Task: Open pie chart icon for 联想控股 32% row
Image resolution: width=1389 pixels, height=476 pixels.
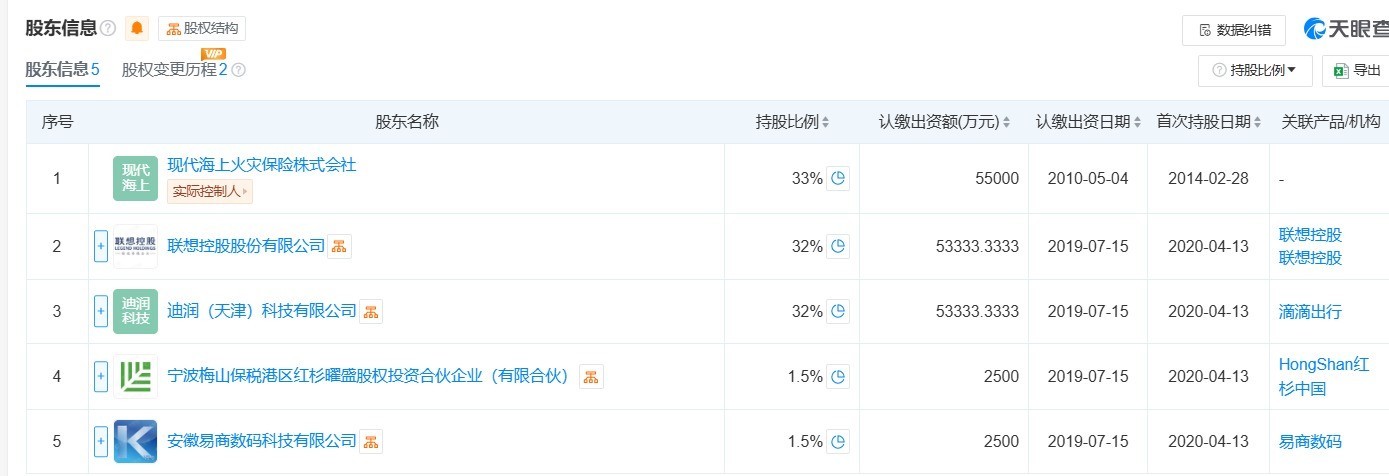Action: [838, 246]
